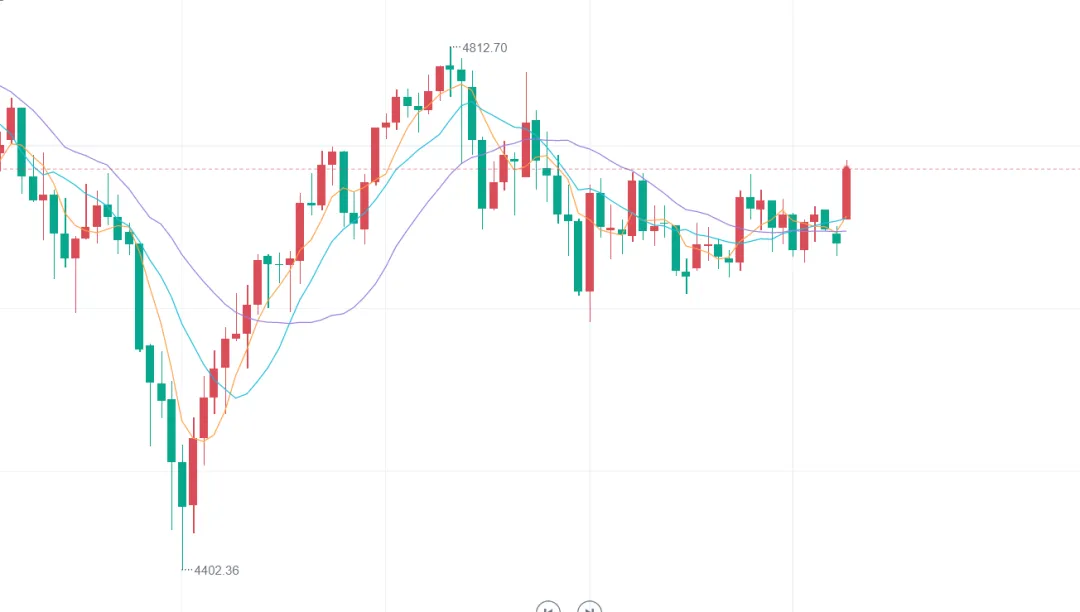The width and height of the screenshot is (1080, 612).
Task: Click the candle wick tip beside the 4812.70 label
Action: pos(450,48)
